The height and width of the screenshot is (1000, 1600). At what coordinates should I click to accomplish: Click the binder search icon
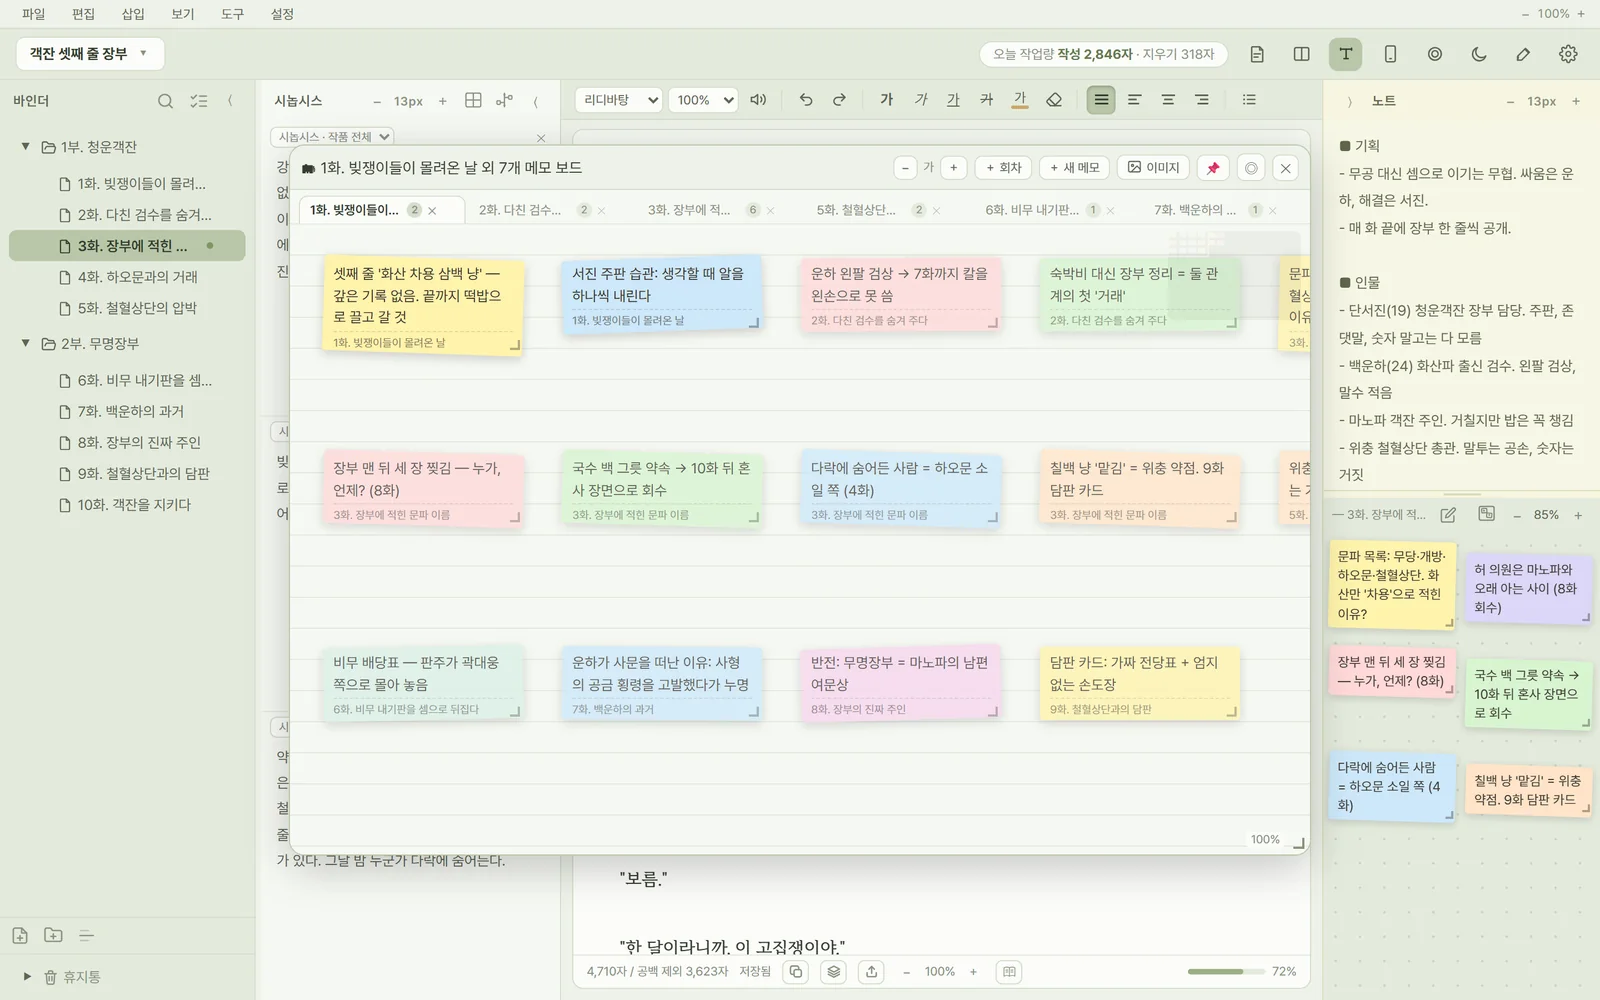(x=165, y=101)
